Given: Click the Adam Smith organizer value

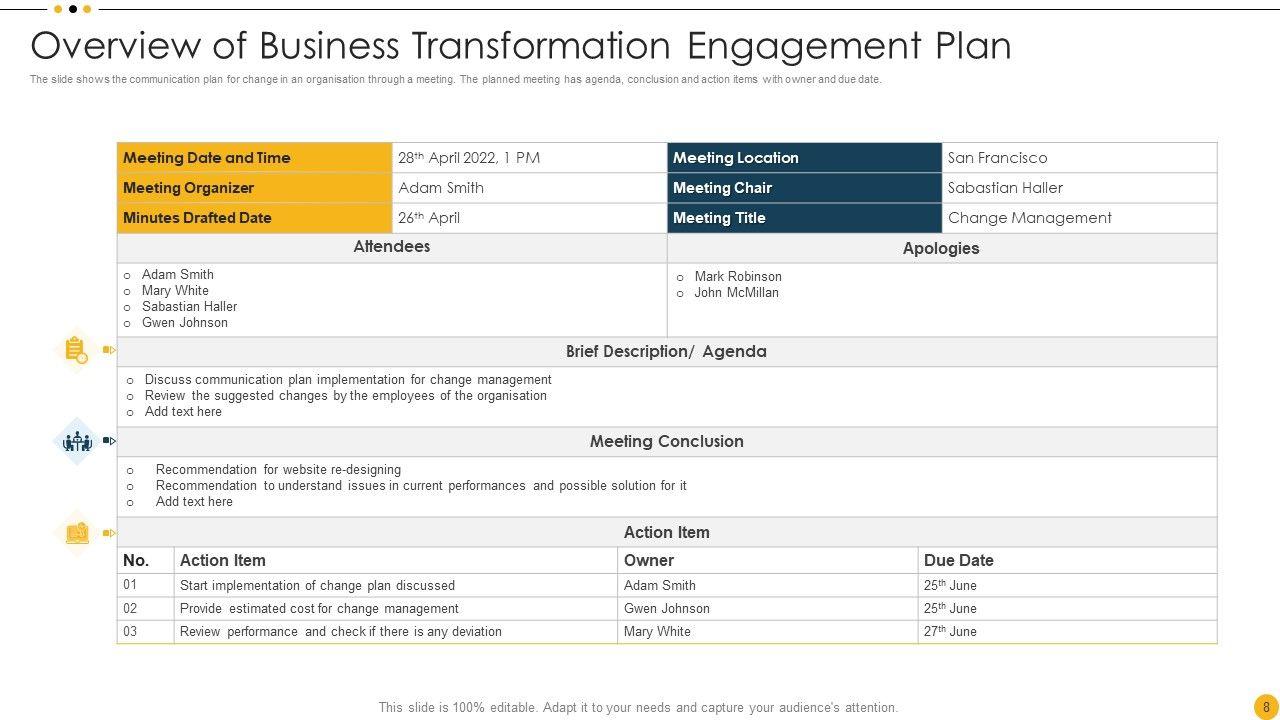Looking at the screenshot, I should pyautogui.click(x=441, y=188).
